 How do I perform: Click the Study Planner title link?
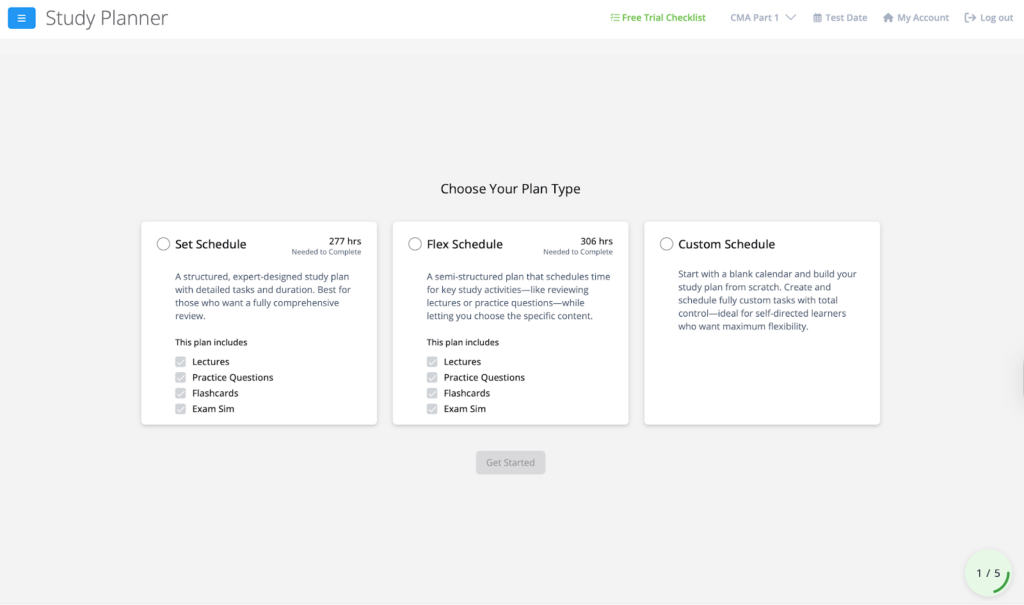point(106,17)
